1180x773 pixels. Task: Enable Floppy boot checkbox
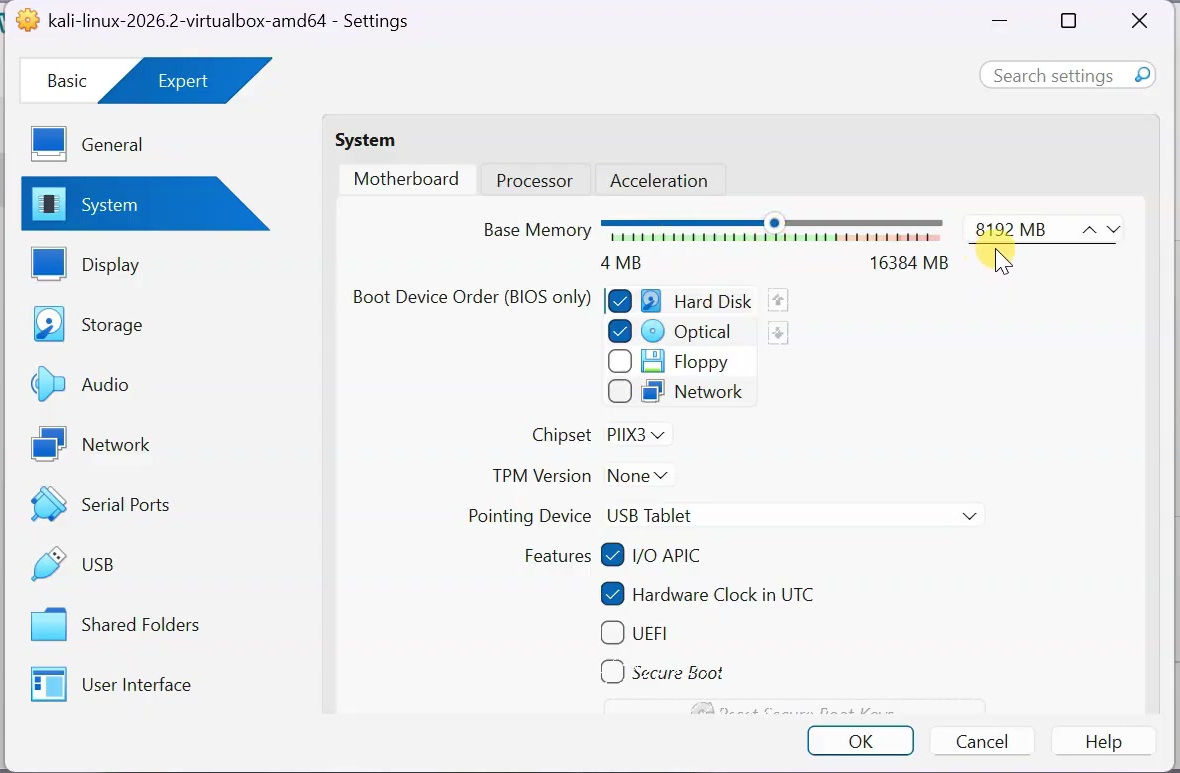(619, 361)
